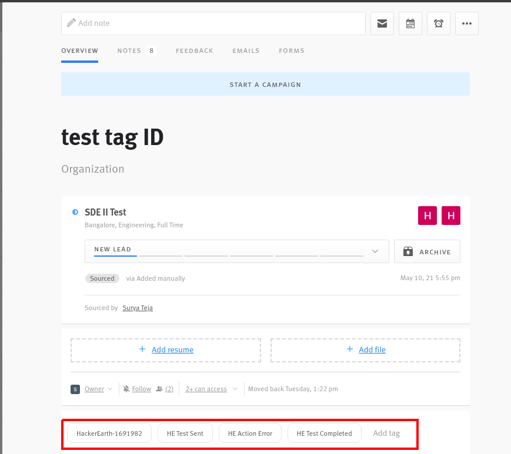Screen dimensions: 511x454
Task: Toggle Follow with the bell icon
Action: click(137, 389)
